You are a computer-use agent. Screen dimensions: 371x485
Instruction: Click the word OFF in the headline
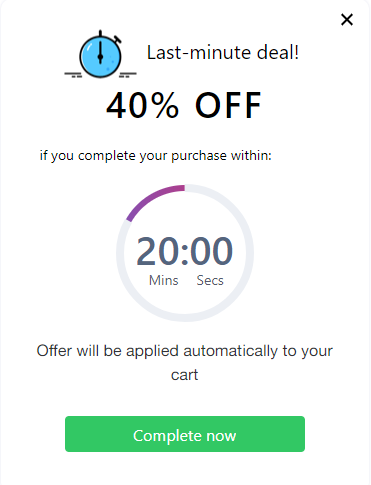pyautogui.click(x=228, y=105)
